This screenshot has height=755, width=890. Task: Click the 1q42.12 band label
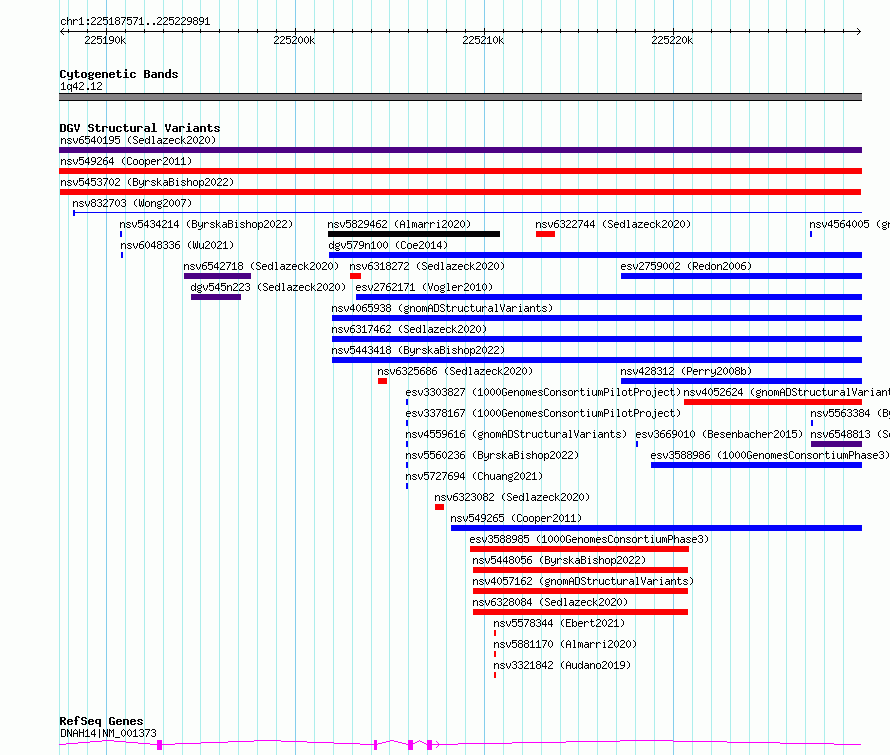click(81, 86)
